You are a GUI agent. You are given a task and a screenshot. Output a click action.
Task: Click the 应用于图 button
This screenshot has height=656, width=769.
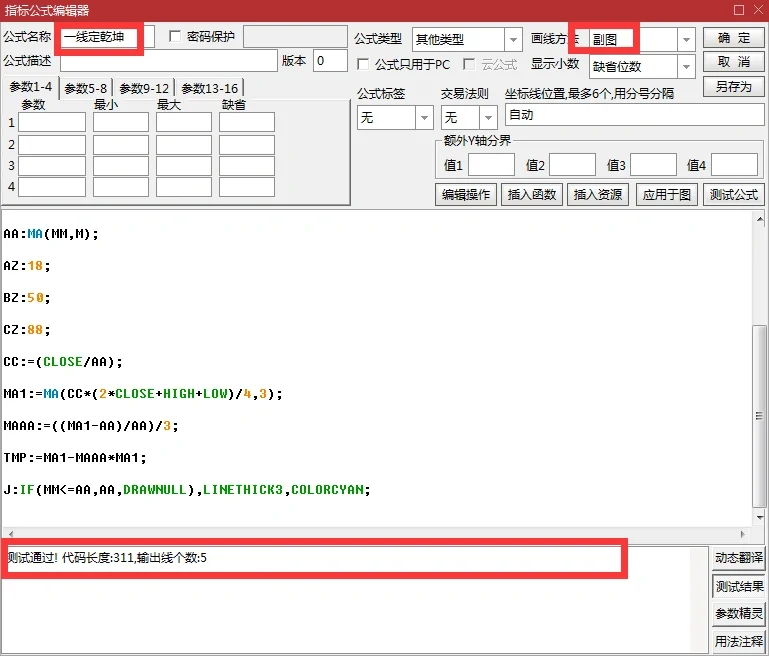[666, 195]
